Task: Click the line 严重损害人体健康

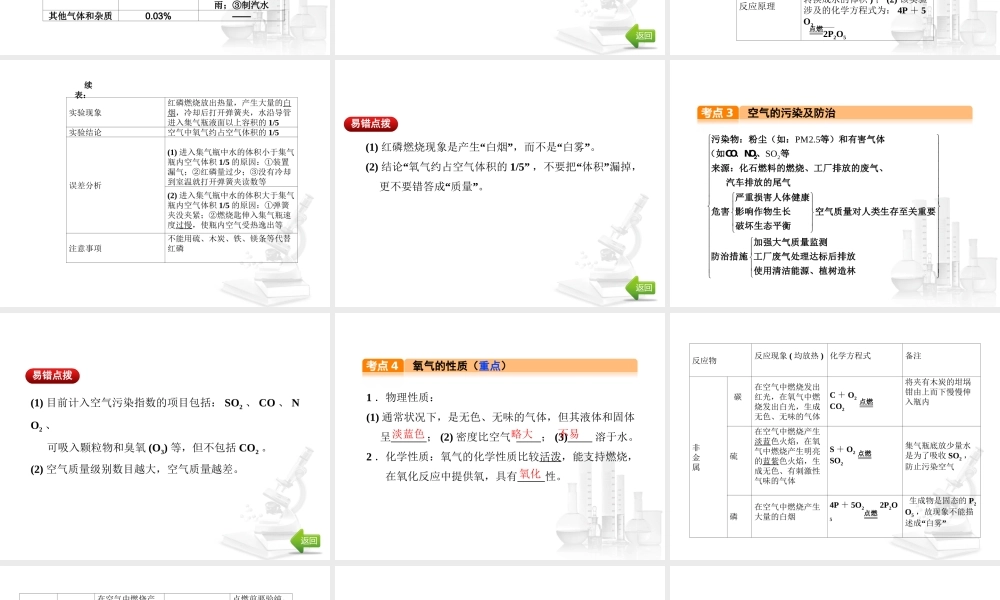Action: (x=772, y=197)
